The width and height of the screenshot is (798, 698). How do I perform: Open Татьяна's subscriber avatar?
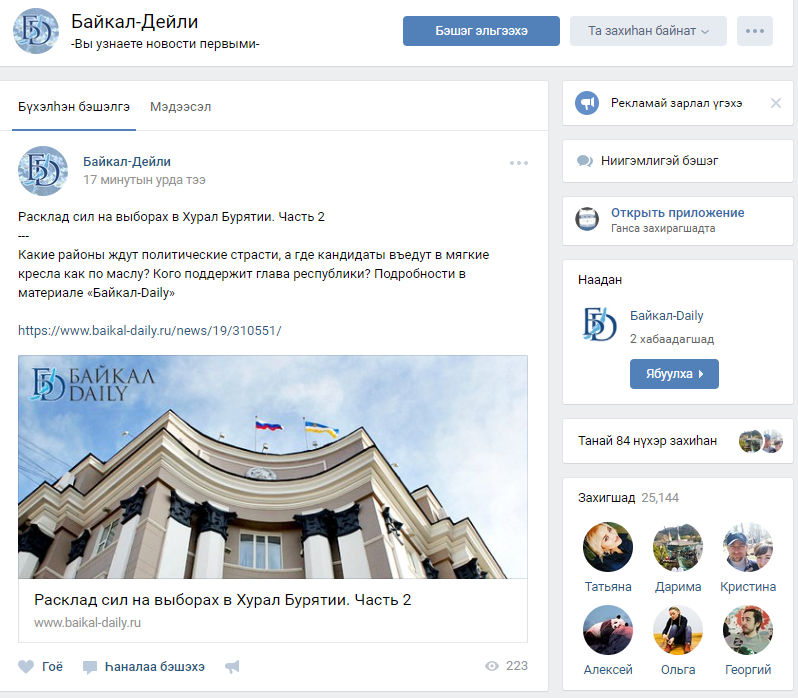[608, 546]
